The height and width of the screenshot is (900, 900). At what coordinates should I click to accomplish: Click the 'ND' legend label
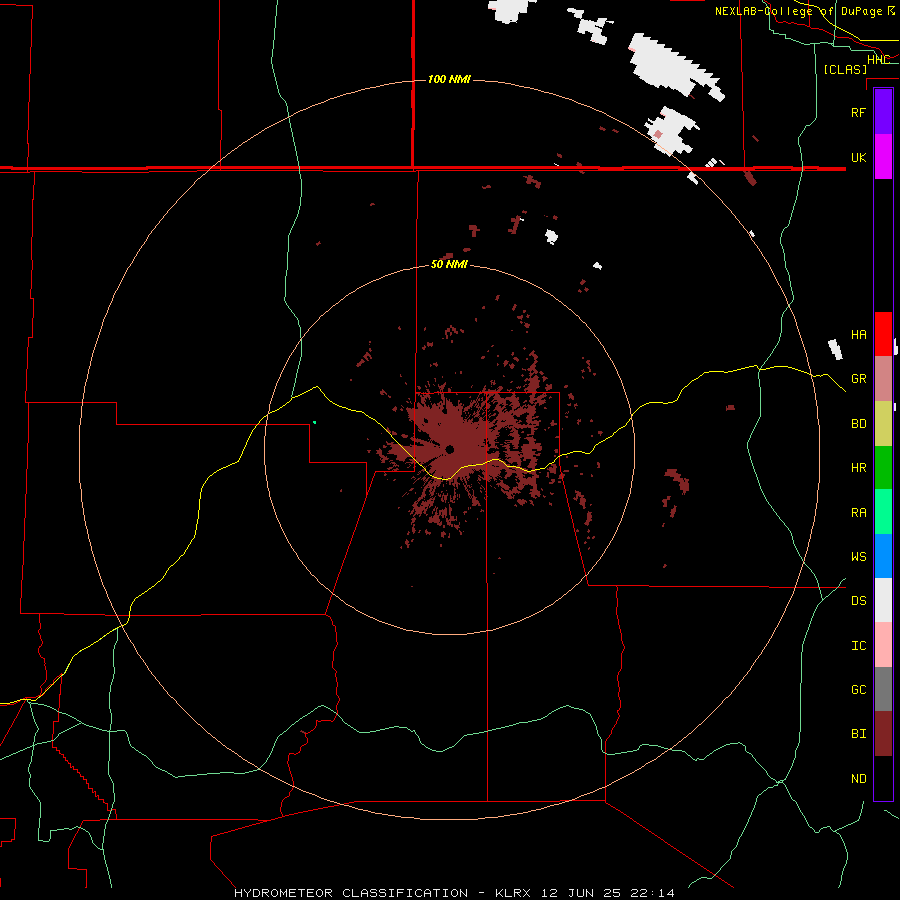click(858, 779)
